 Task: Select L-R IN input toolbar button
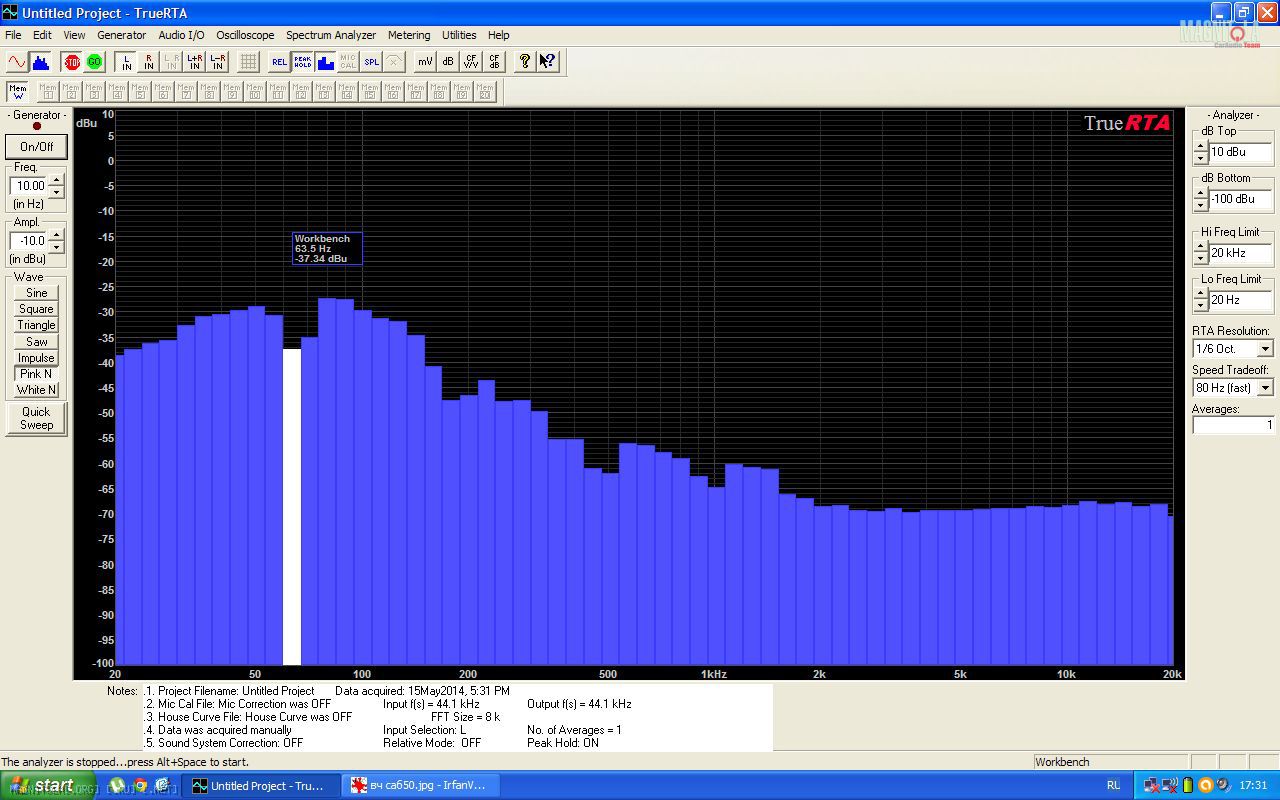pos(218,62)
